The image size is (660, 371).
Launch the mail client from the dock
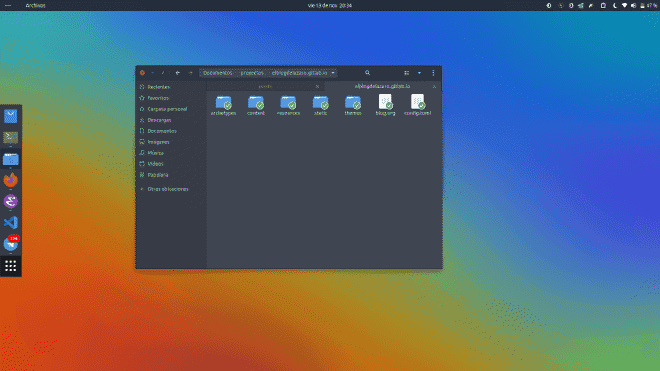point(11,116)
